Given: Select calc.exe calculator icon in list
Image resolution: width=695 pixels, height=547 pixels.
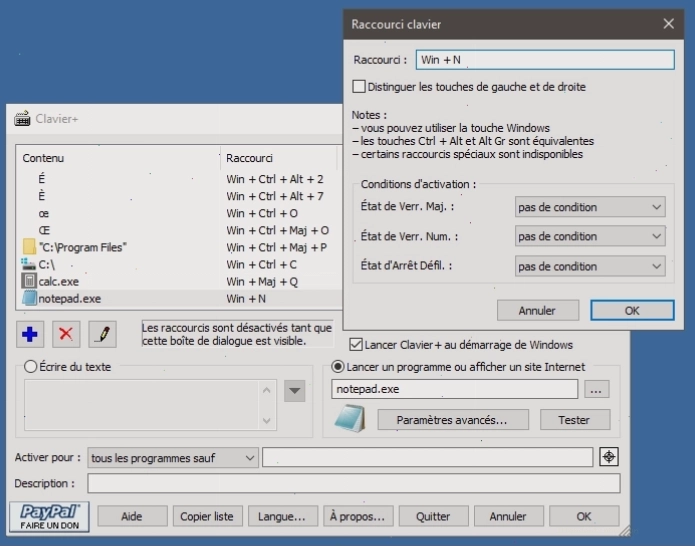Looking at the screenshot, I should pos(29,281).
